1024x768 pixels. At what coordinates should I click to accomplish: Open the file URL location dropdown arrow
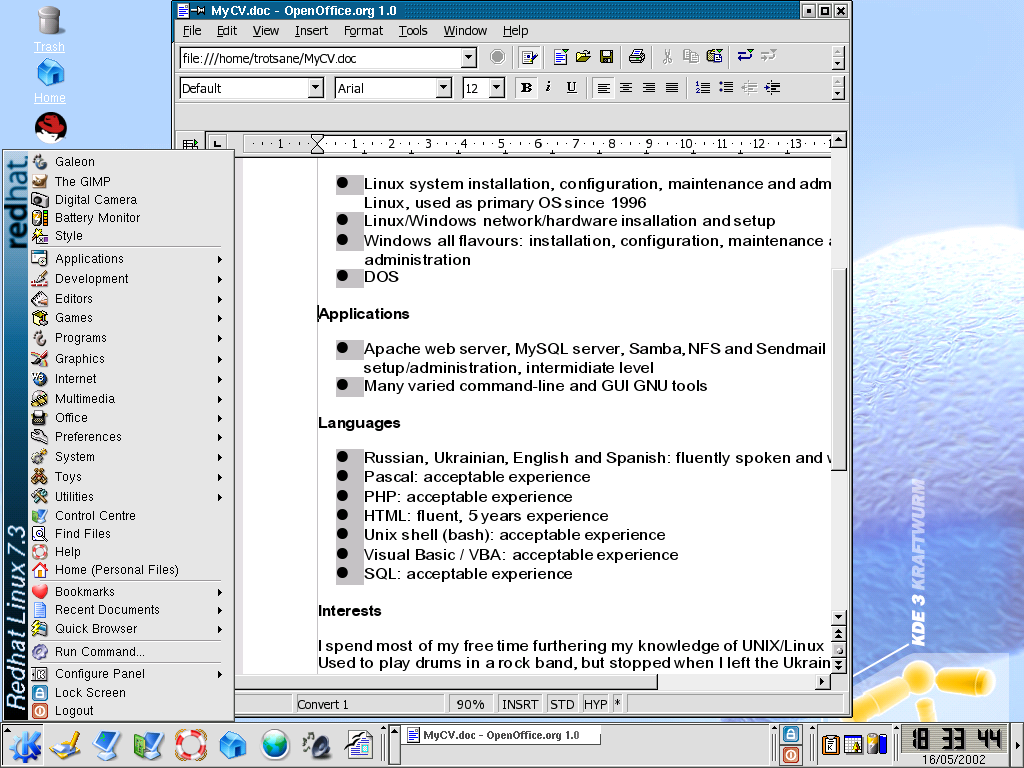tap(468, 58)
